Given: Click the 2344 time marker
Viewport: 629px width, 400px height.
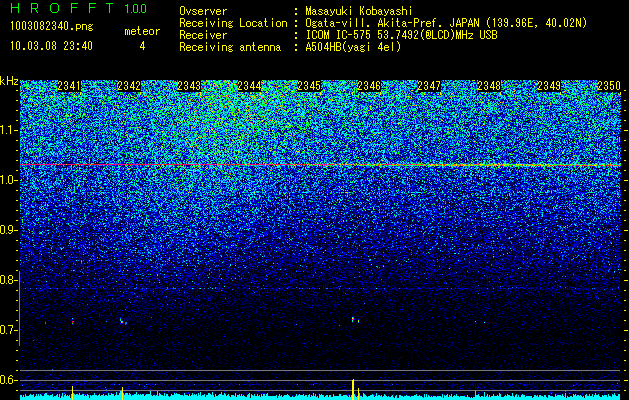Looking at the screenshot, I should (249, 86).
